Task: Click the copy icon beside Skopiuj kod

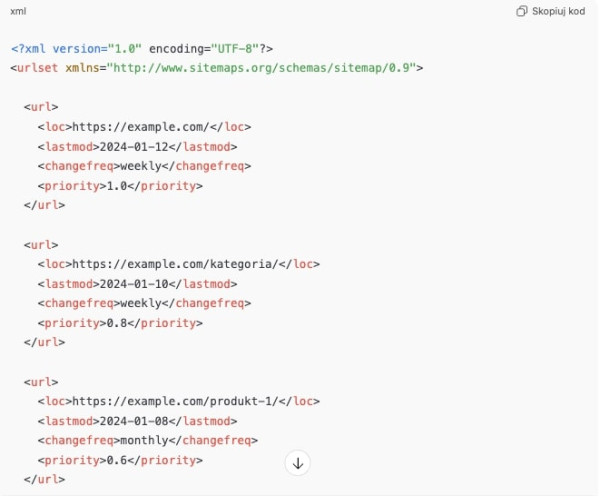Action: (521, 11)
